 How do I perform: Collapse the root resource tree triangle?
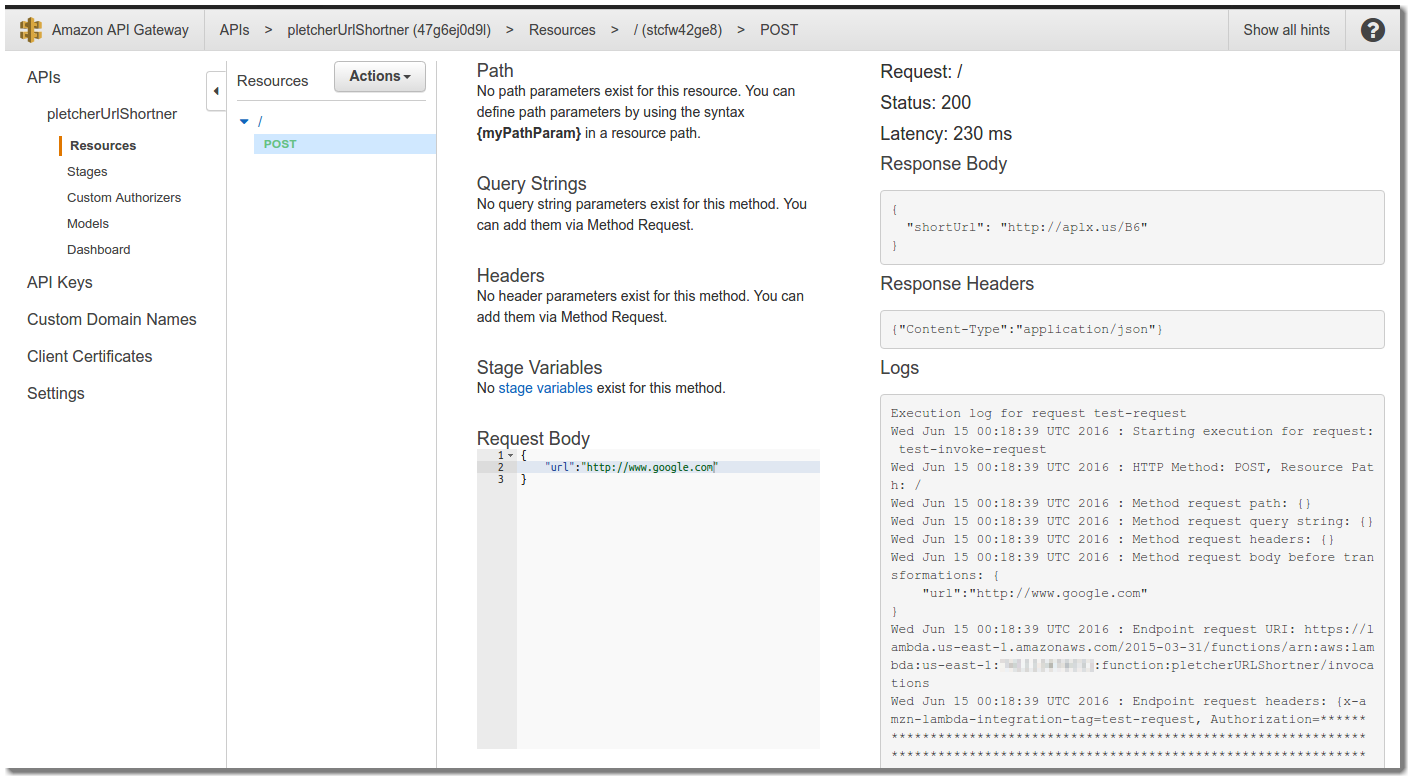[244, 121]
